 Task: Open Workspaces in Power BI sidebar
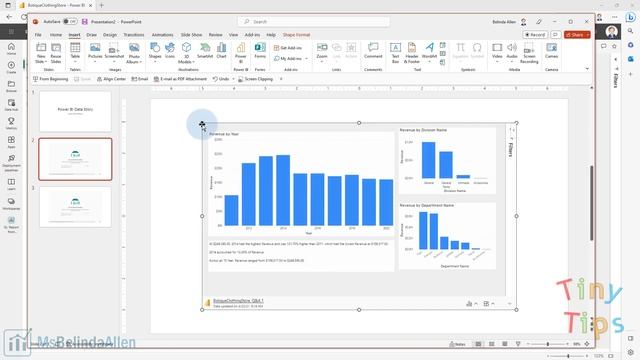(11, 204)
